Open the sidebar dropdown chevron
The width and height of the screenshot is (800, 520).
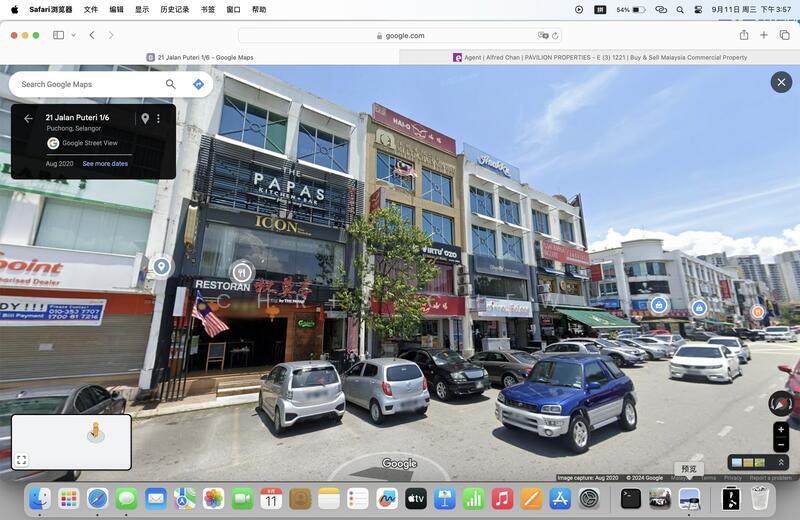[x=73, y=35]
